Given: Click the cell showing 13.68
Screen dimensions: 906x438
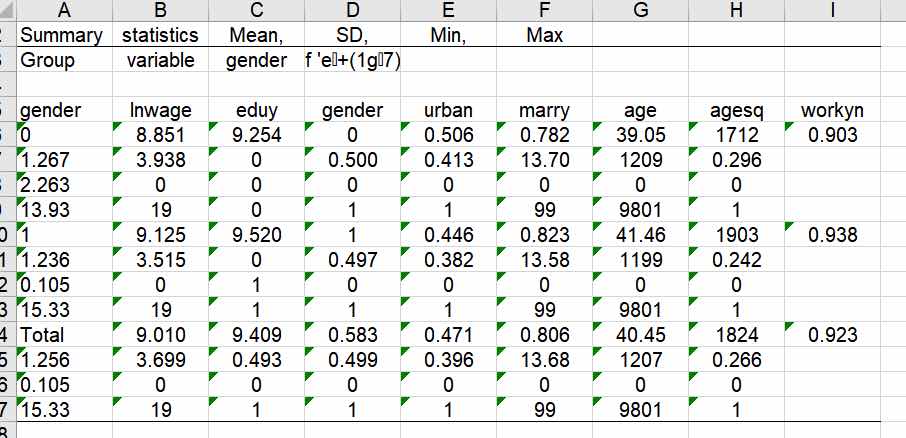Looking at the screenshot, I should tap(544, 359).
